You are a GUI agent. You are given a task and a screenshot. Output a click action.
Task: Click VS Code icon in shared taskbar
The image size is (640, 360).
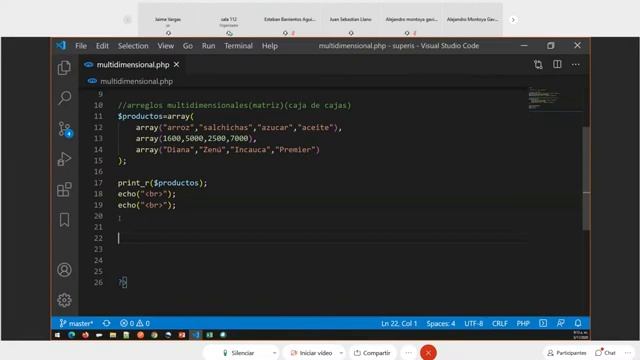[x=196, y=335]
